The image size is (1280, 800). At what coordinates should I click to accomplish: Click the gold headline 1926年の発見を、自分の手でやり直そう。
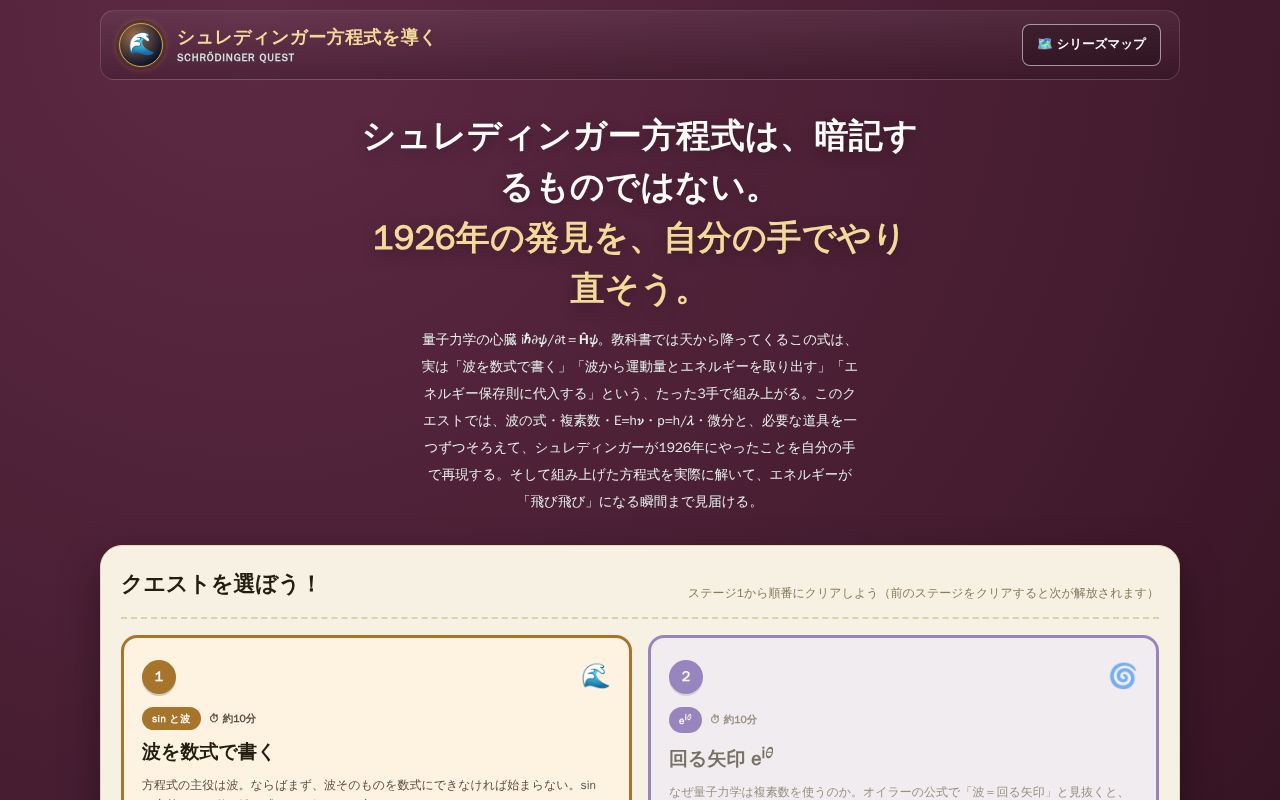pyautogui.click(x=640, y=263)
